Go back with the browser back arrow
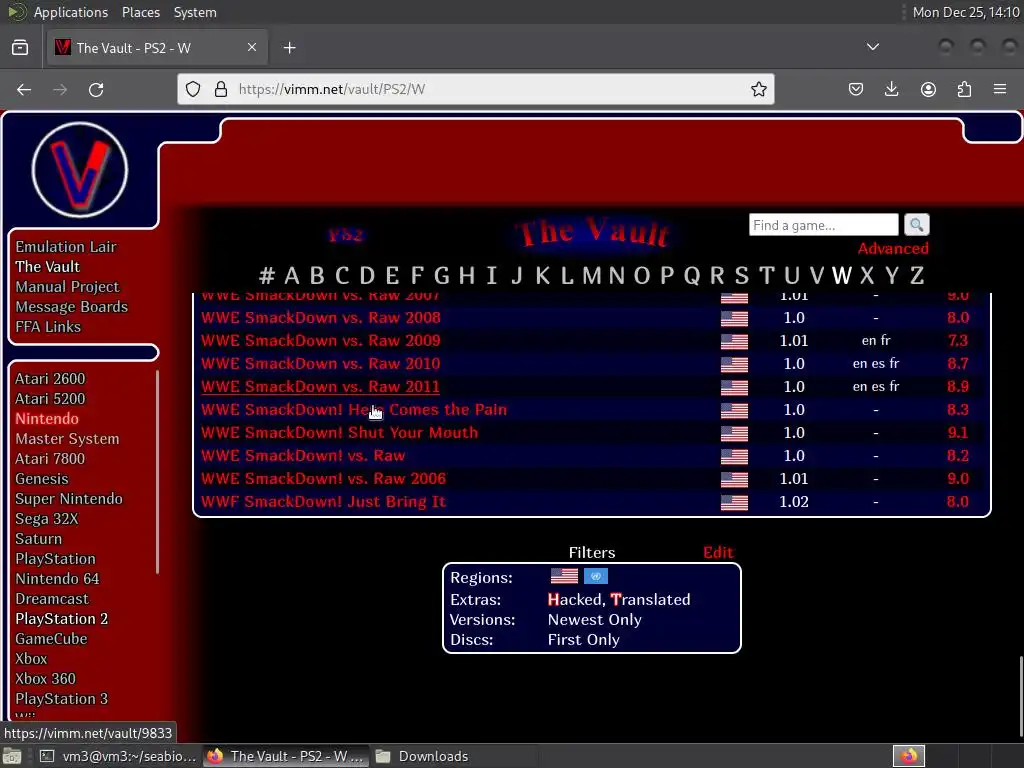1024x768 pixels. 24,89
